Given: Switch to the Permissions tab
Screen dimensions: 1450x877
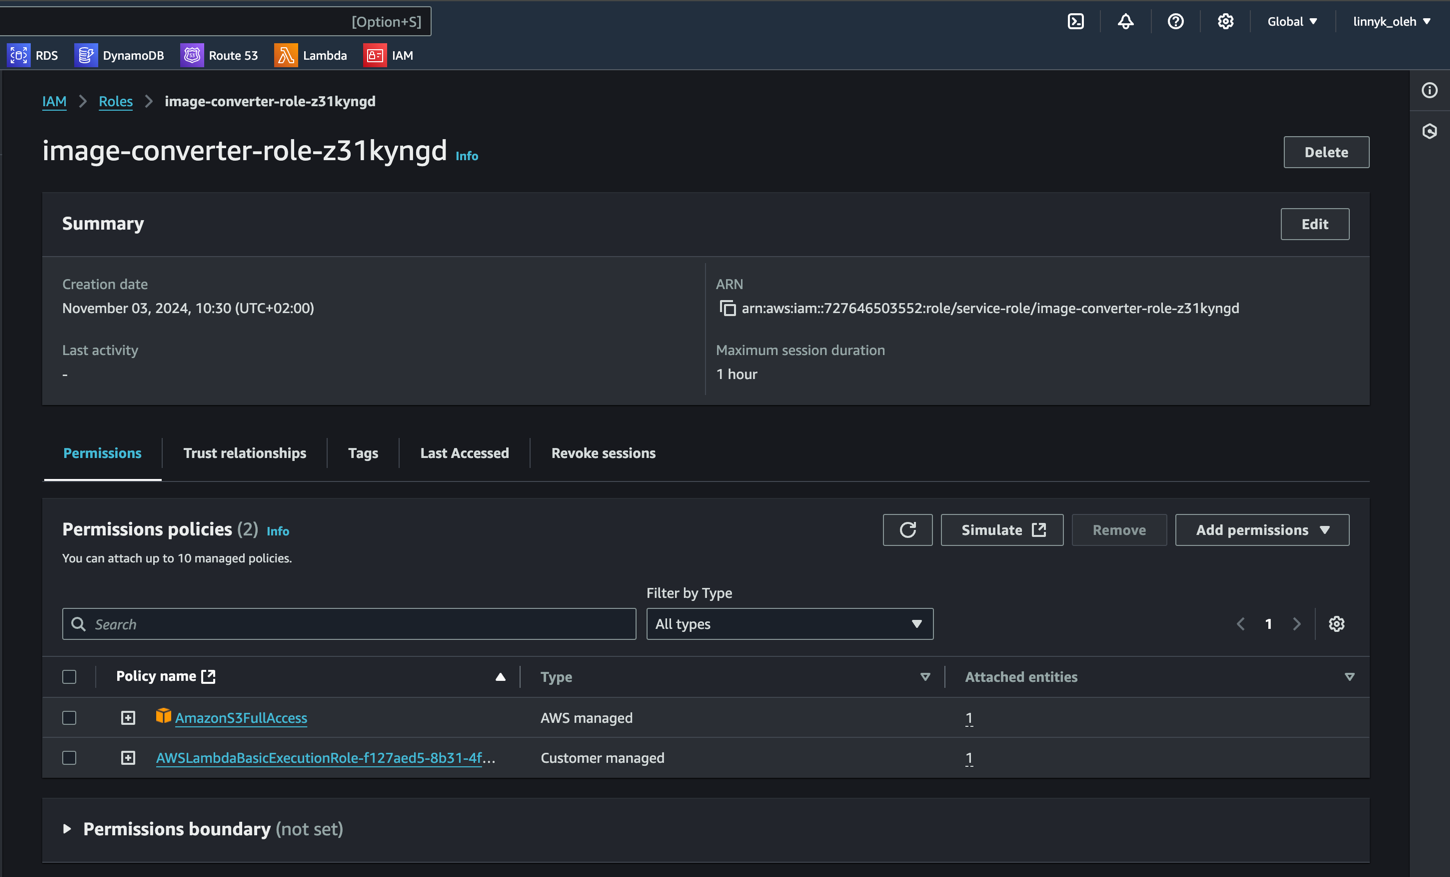Looking at the screenshot, I should 102,453.
